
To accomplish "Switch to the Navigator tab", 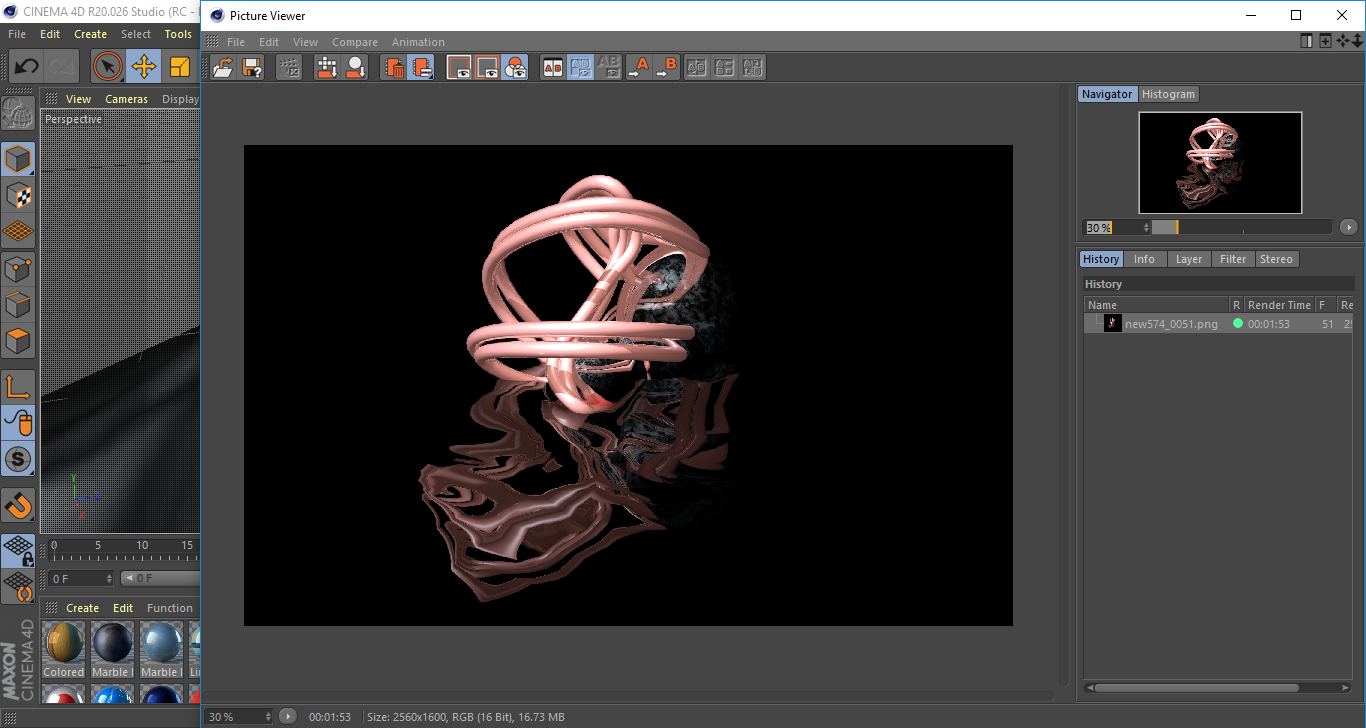I will [1107, 94].
